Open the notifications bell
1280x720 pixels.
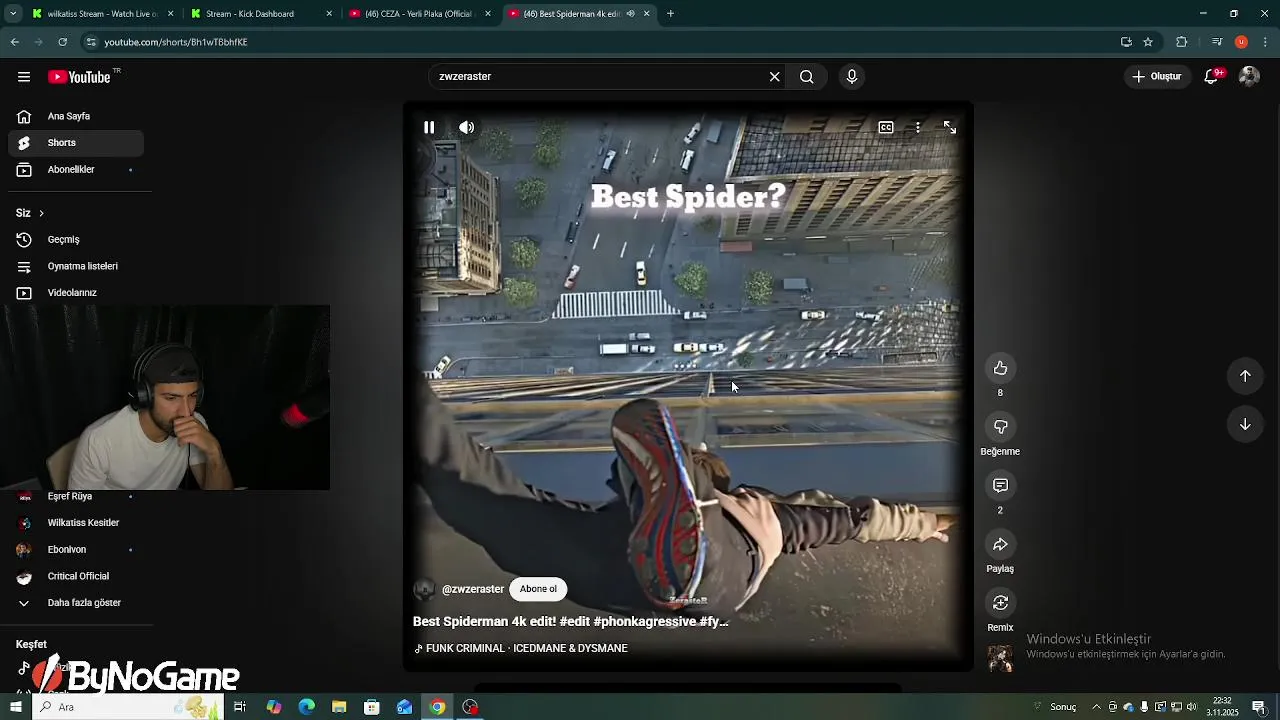point(1212,77)
